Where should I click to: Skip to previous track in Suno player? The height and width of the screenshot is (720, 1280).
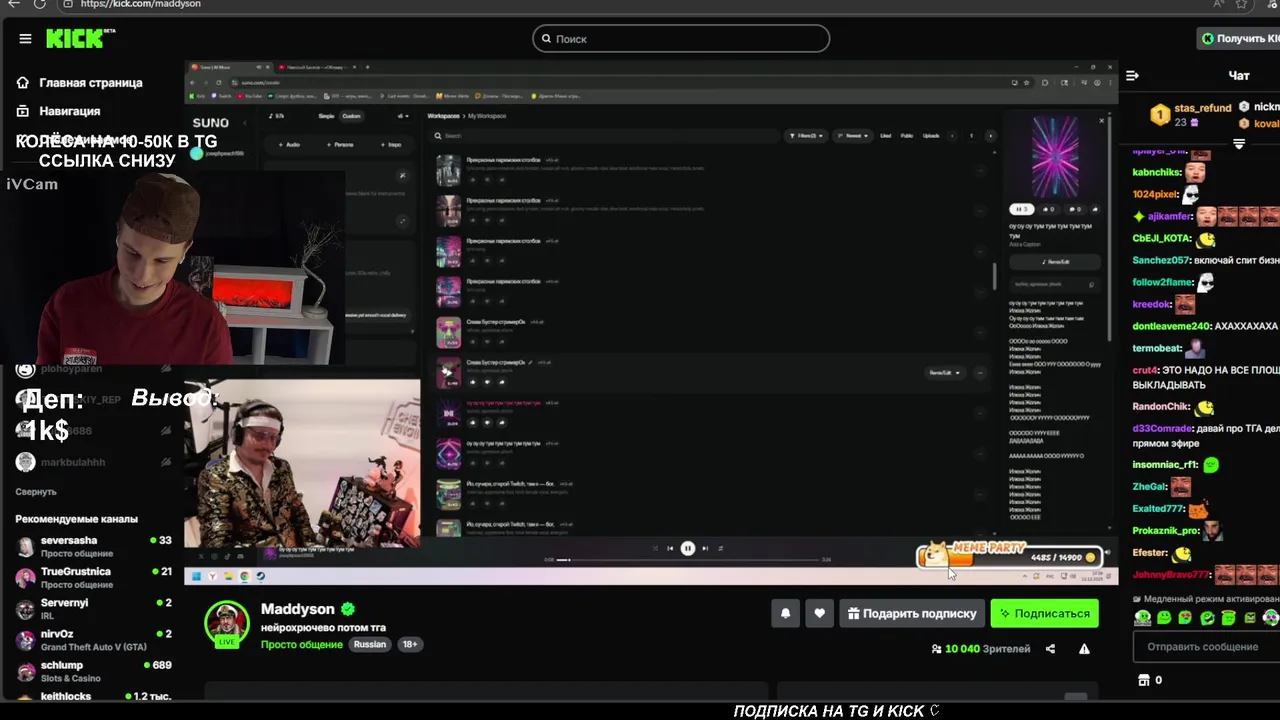(670, 548)
